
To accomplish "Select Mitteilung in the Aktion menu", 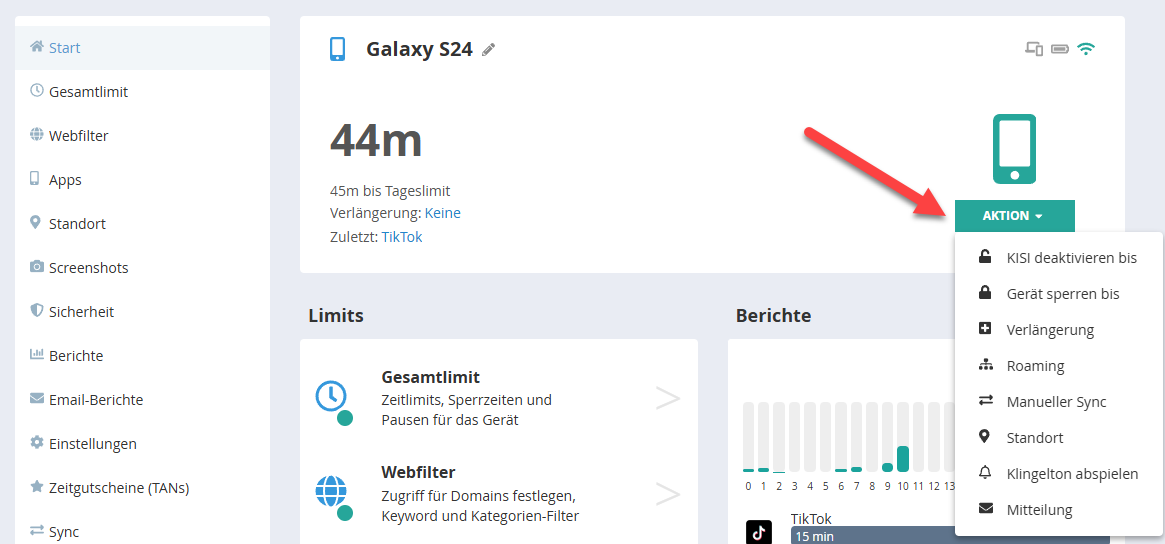I will [x=1059, y=510].
